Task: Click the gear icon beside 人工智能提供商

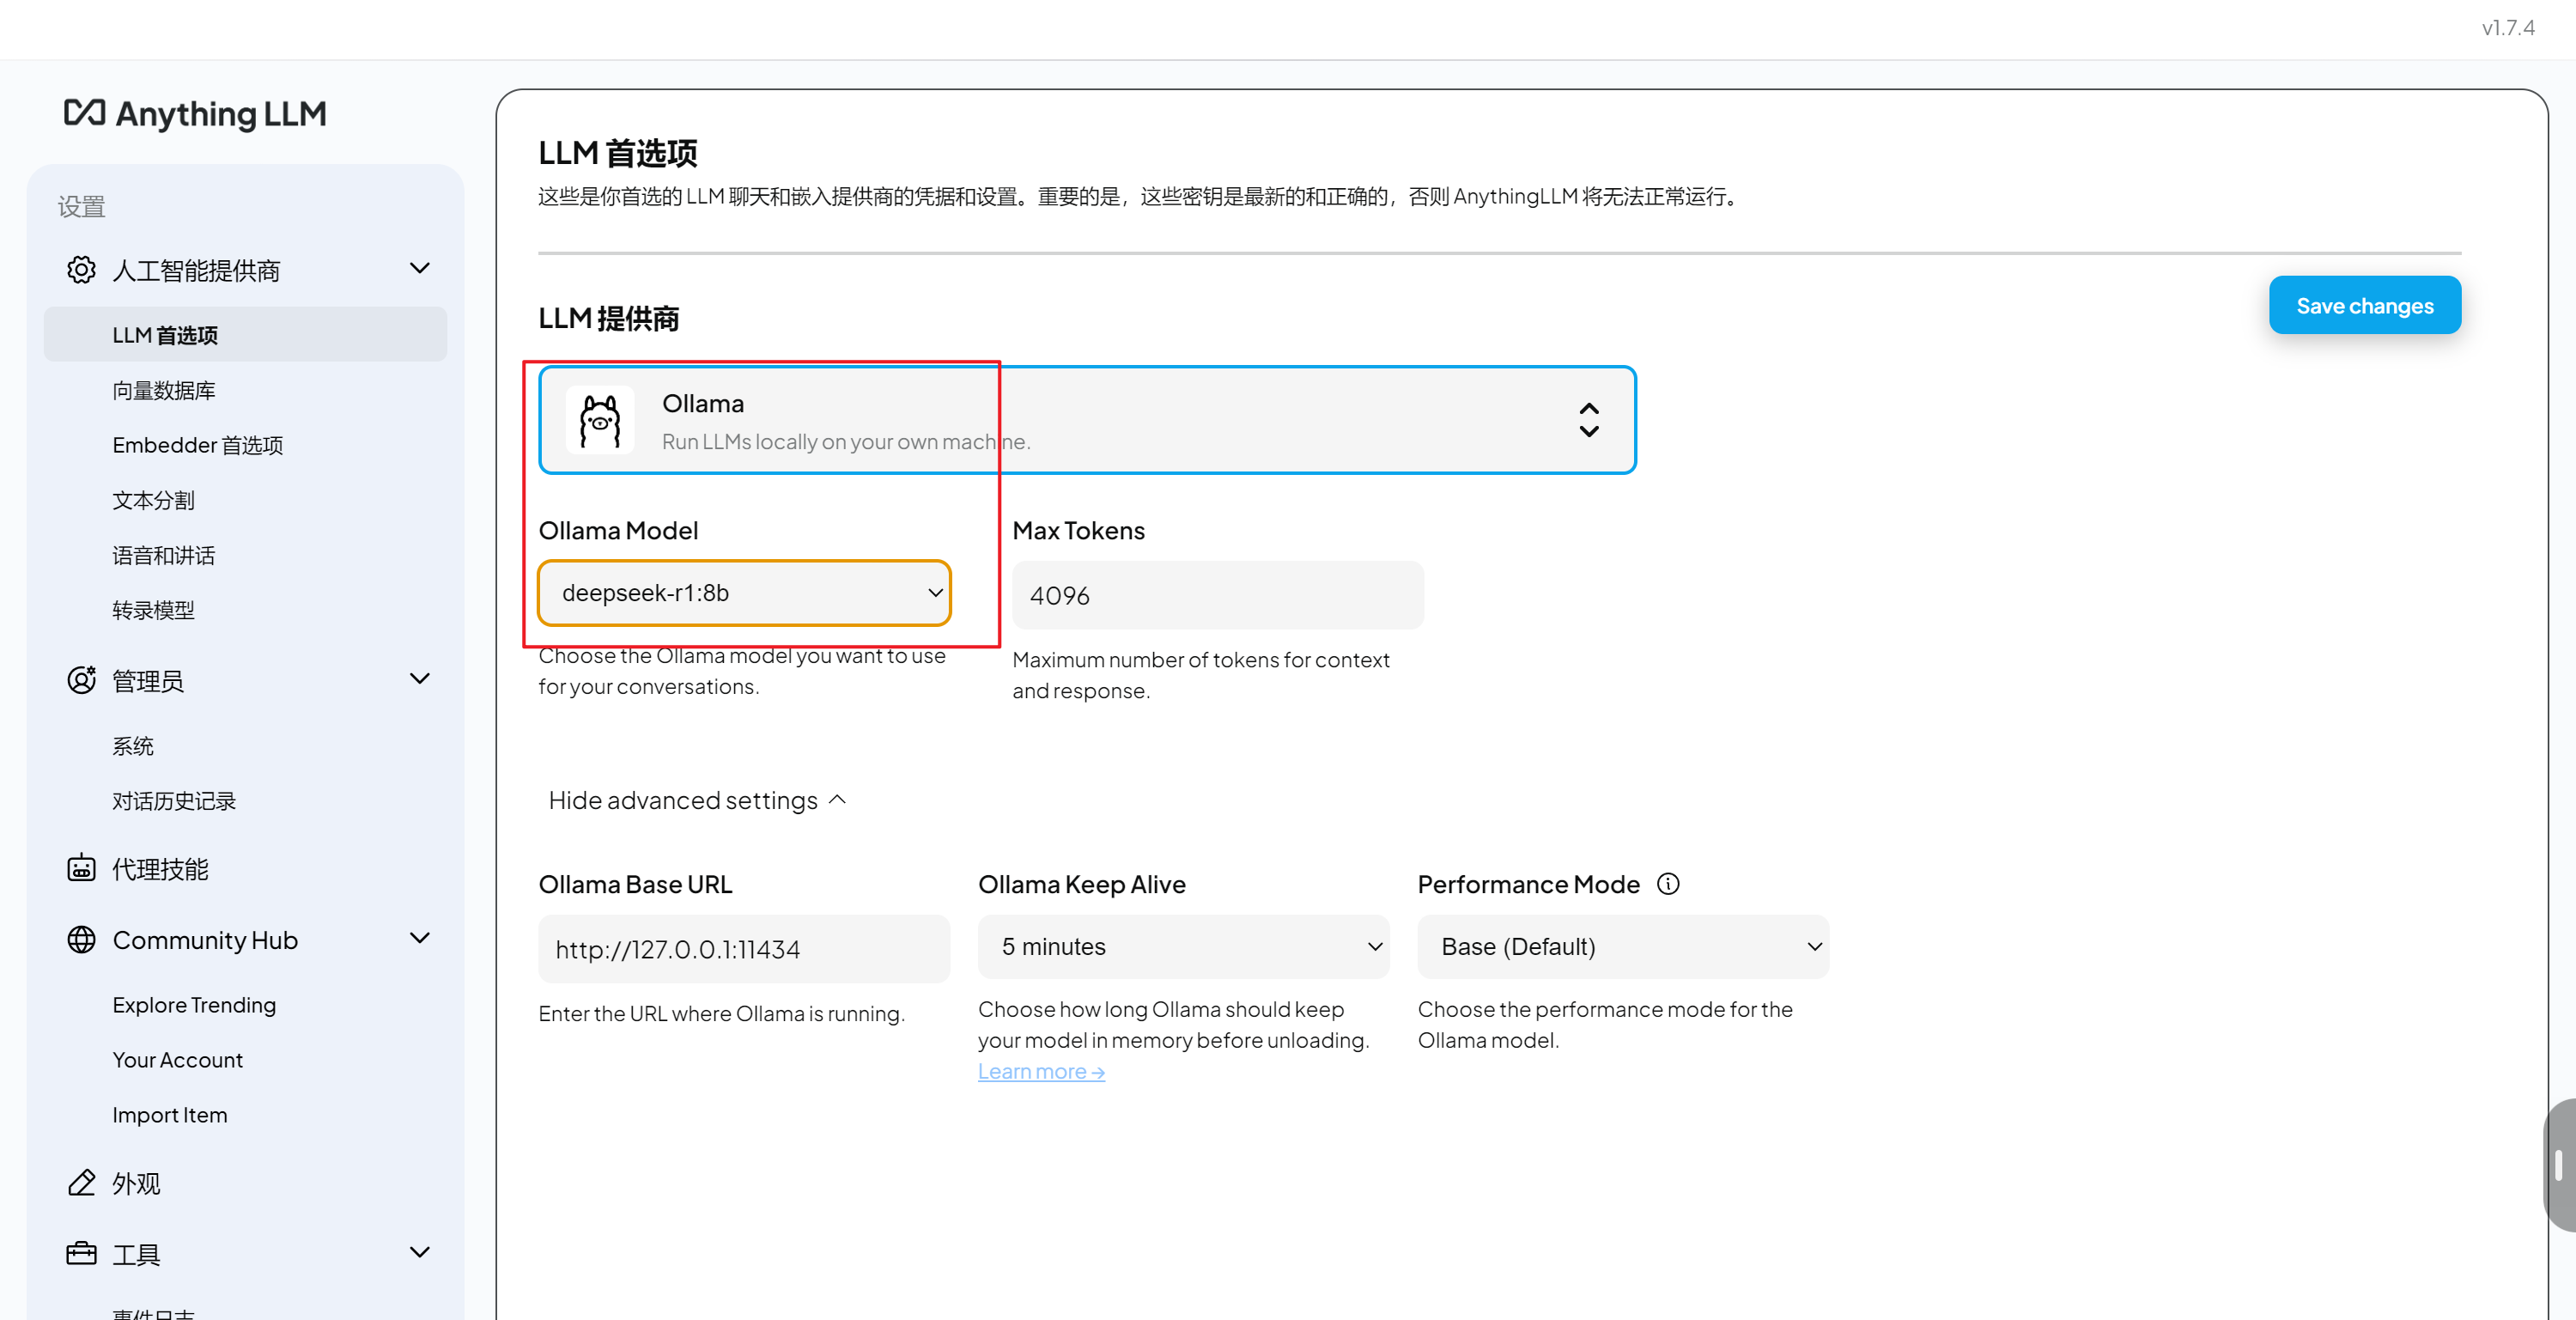Action: coord(81,270)
